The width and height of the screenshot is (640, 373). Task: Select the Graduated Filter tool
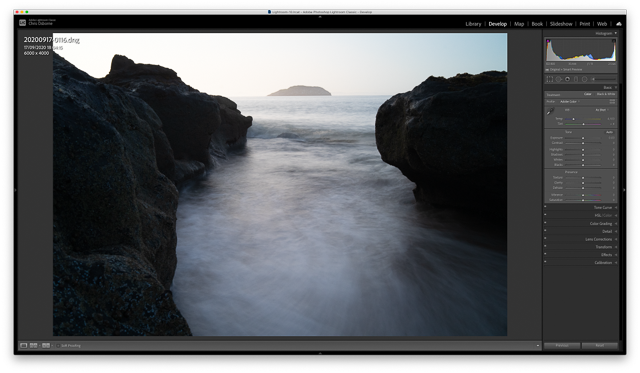pyautogui.click(x=576, y=79)
